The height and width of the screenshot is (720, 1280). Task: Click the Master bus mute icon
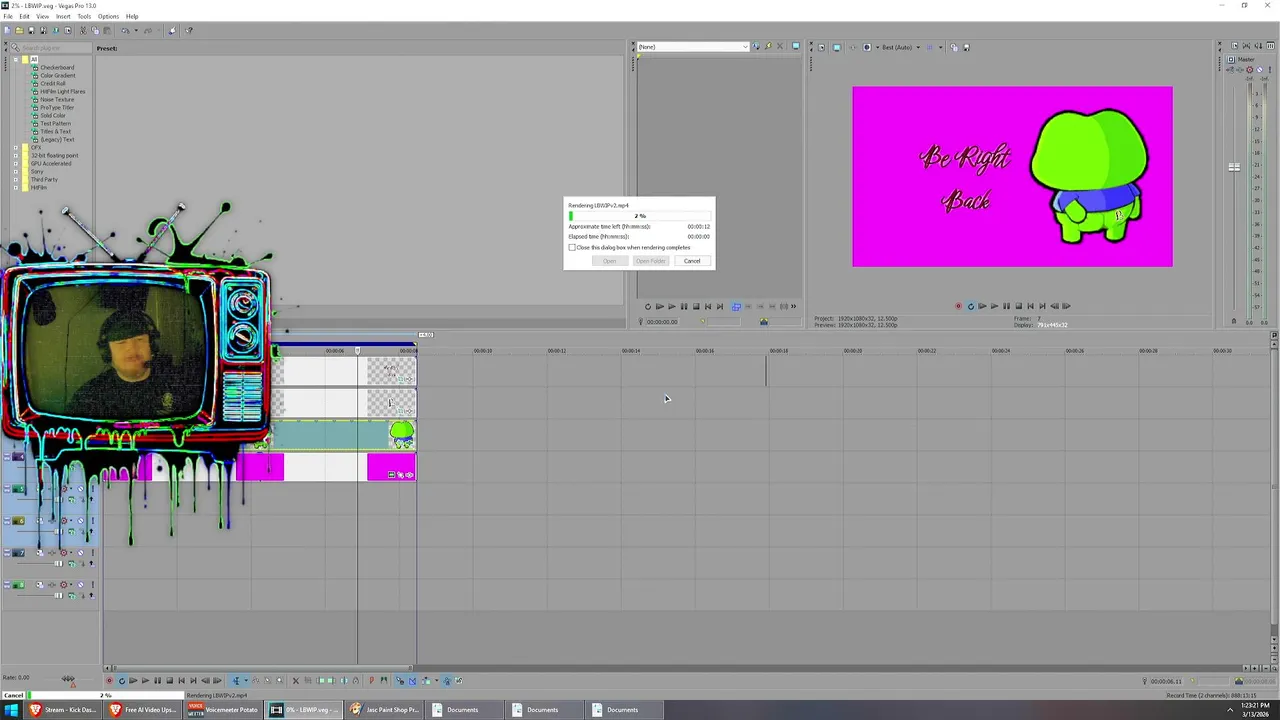[x=1259, y=70]
